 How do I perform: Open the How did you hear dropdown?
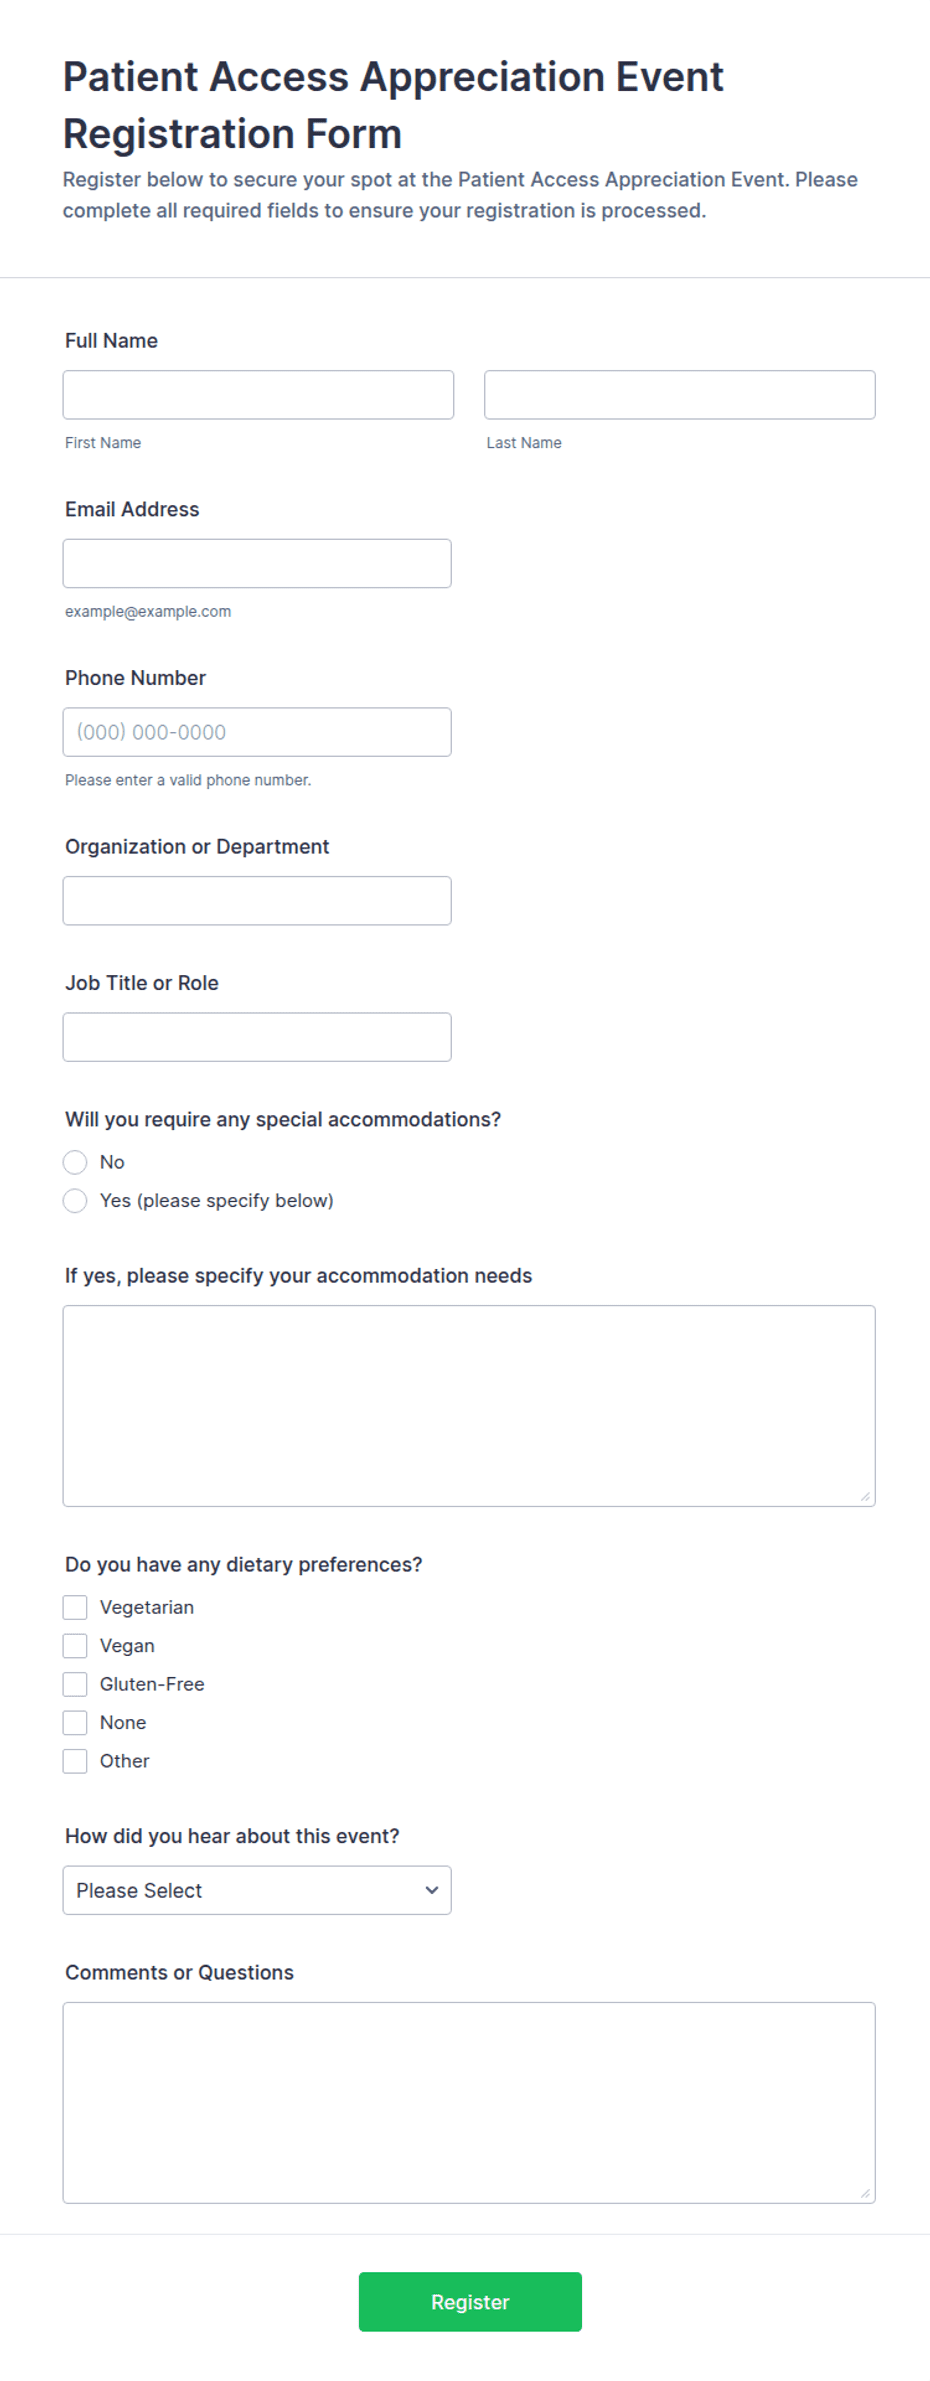pos(257,1890)
